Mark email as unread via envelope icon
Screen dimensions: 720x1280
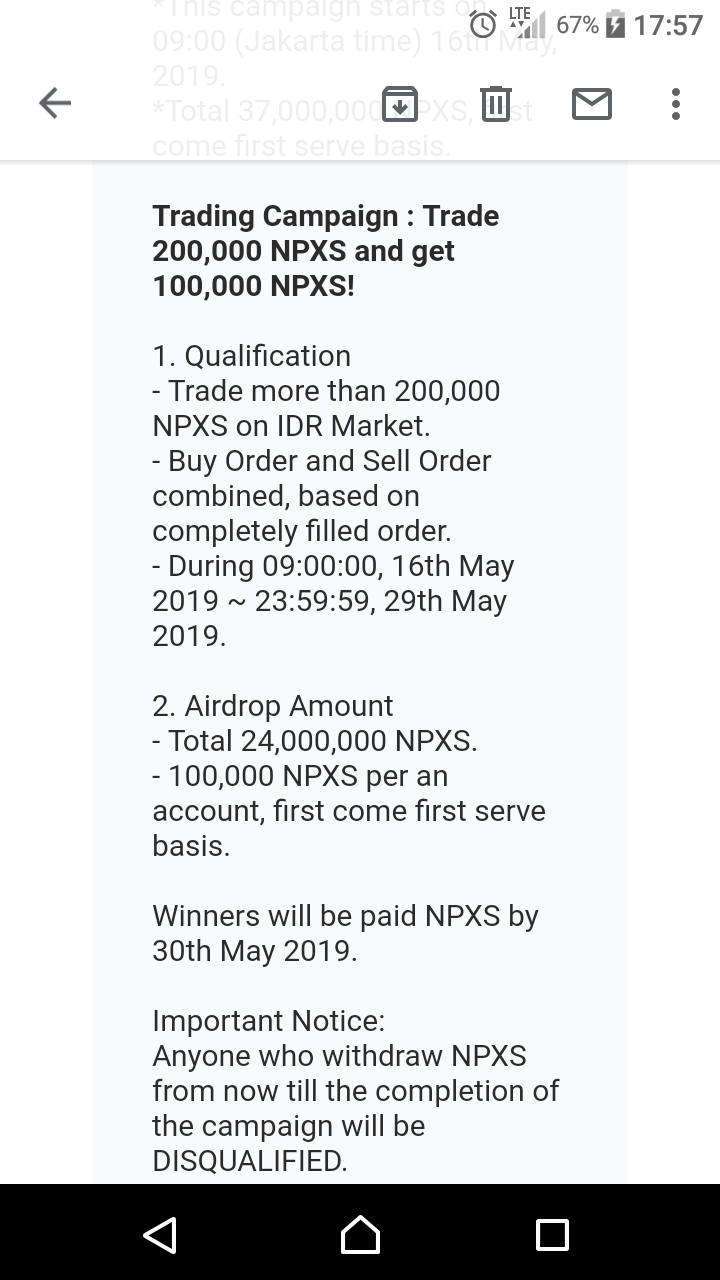(591, 104)
